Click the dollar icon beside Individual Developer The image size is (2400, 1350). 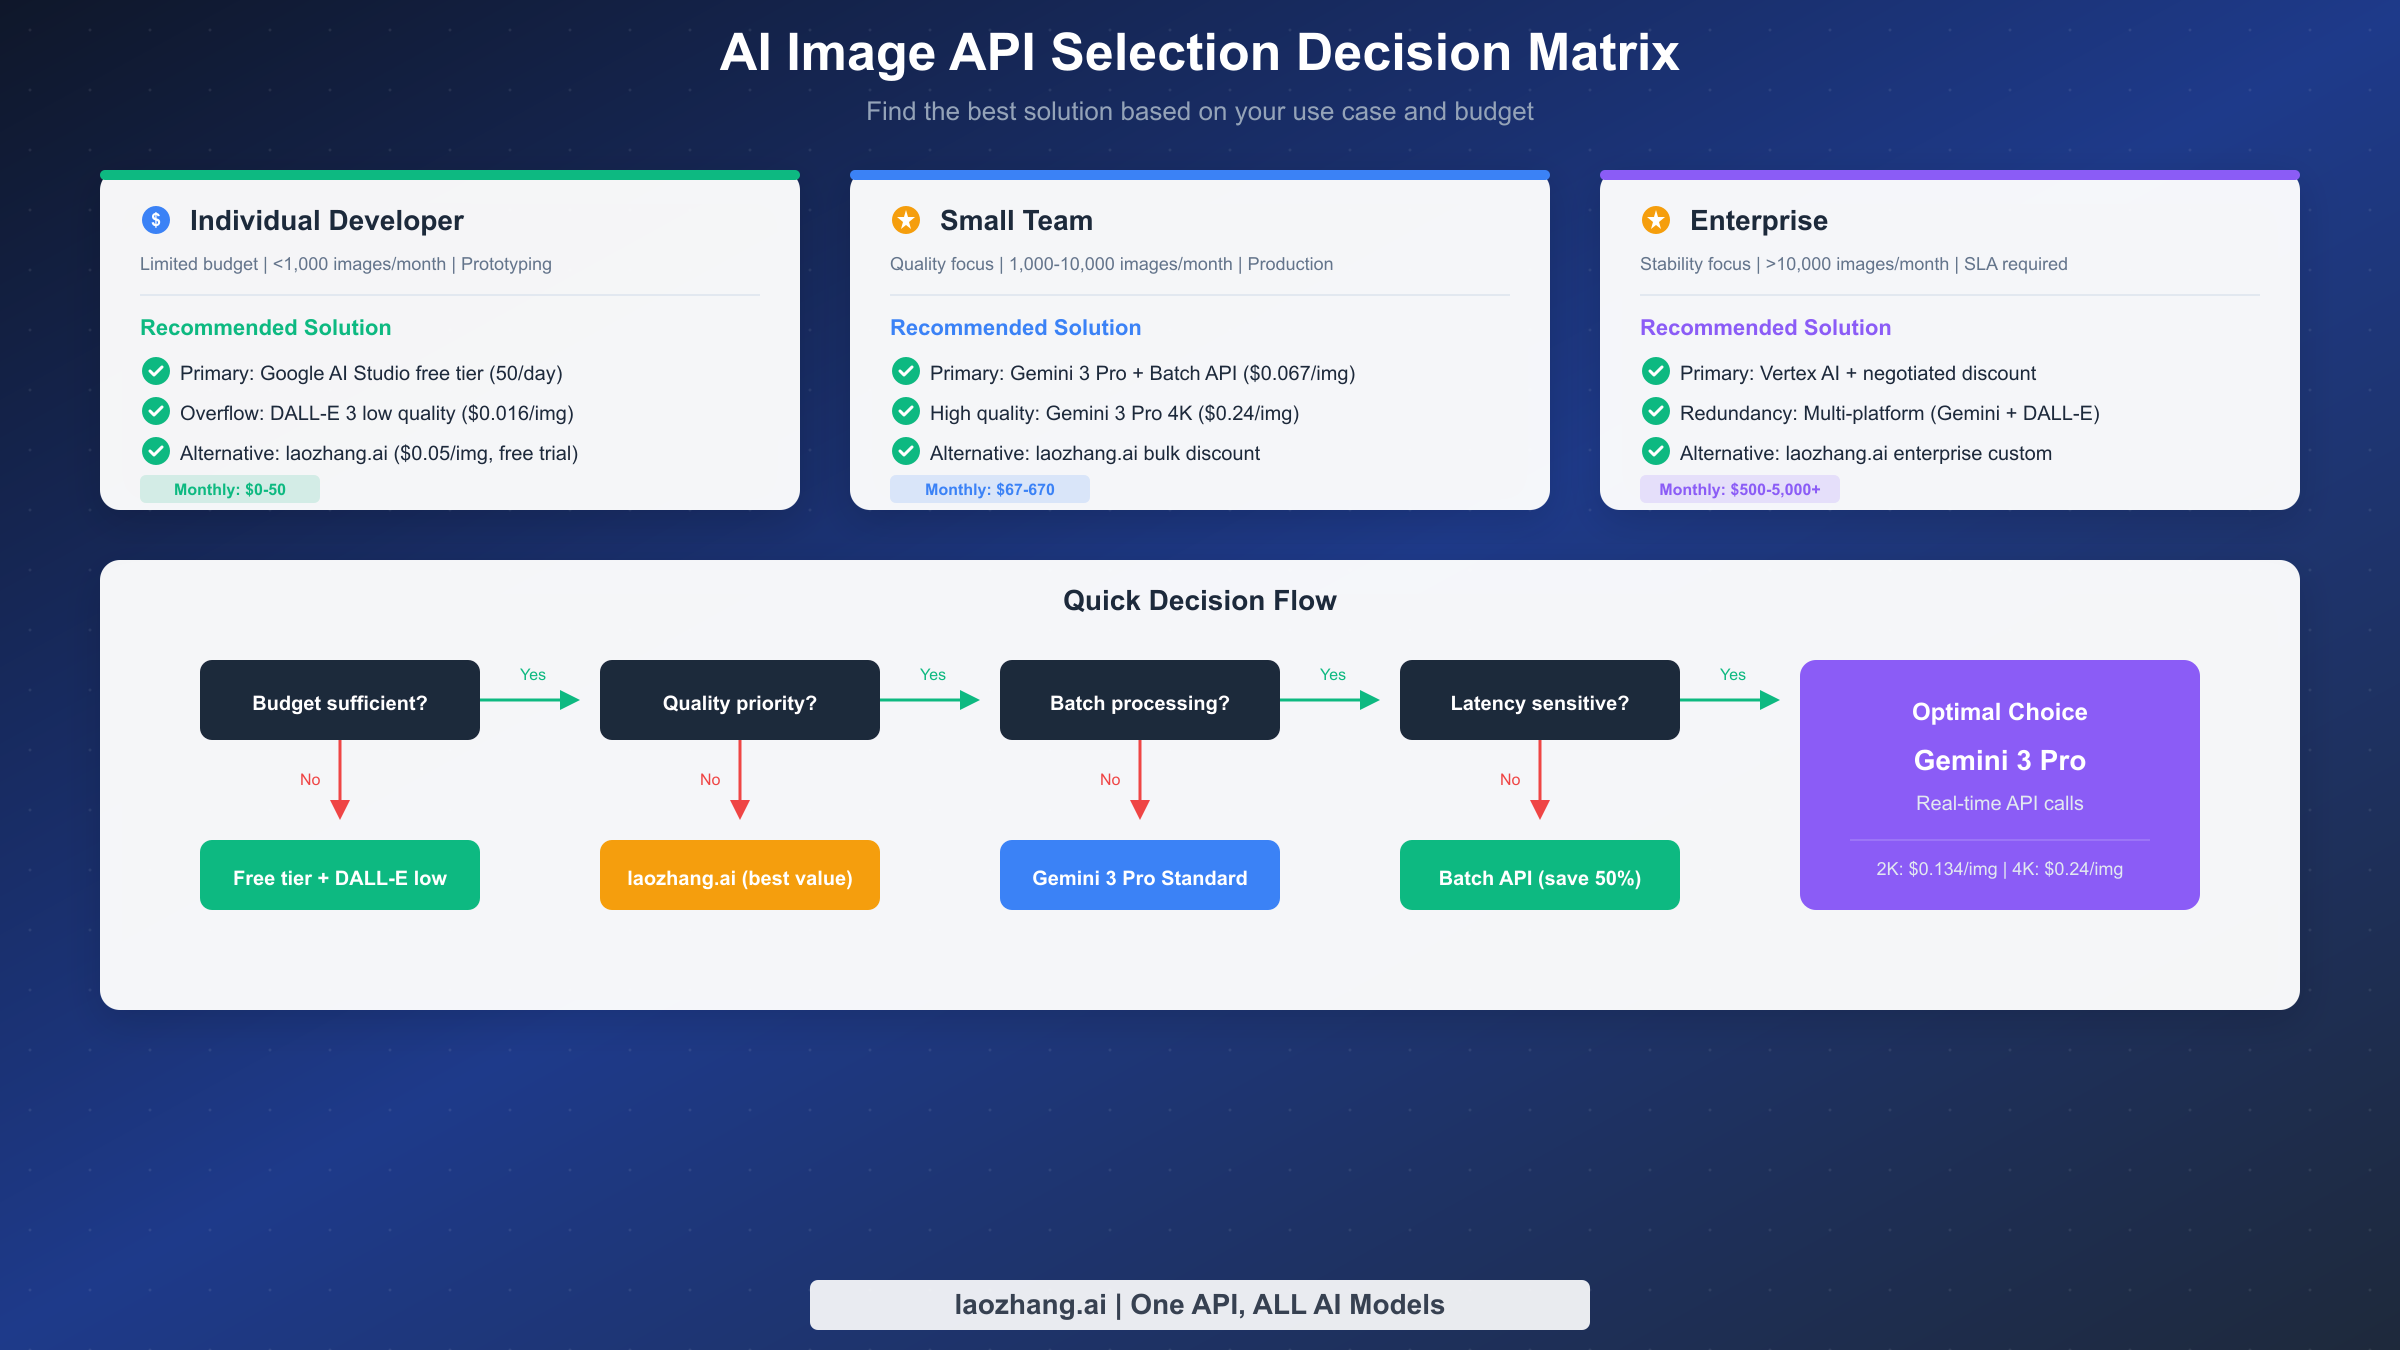coord(155,221)
